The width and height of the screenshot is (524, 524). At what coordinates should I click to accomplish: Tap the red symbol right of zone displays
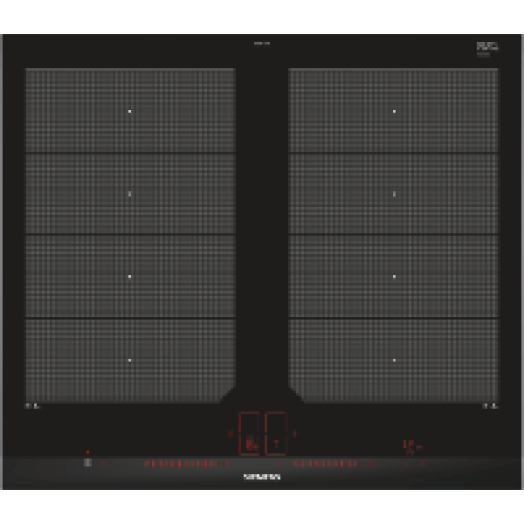click(294, 433)
